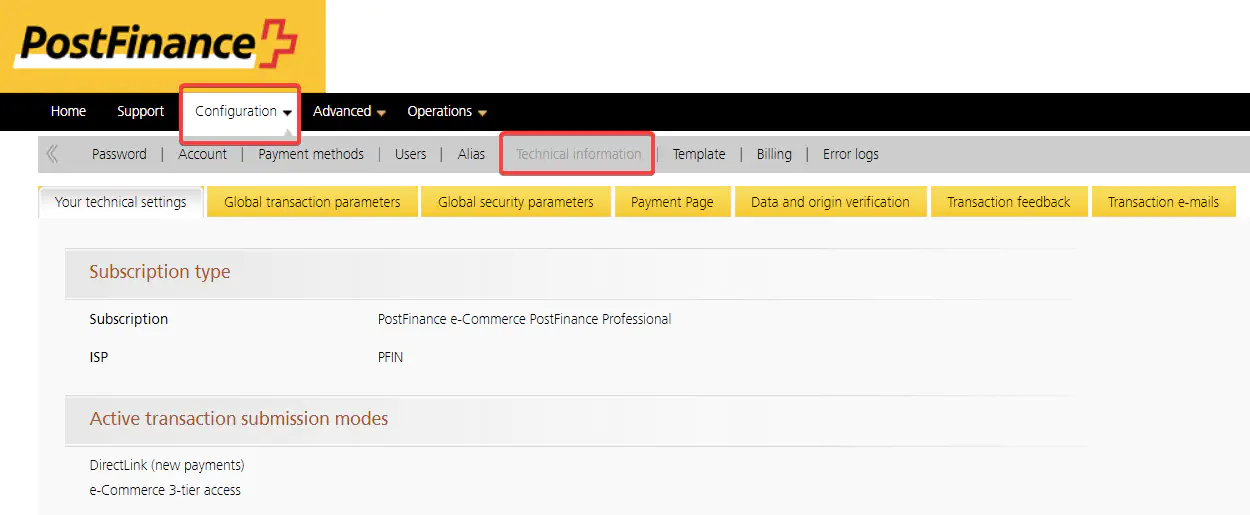
Task: Navigate to the Account section
Action: coord(202,154)
